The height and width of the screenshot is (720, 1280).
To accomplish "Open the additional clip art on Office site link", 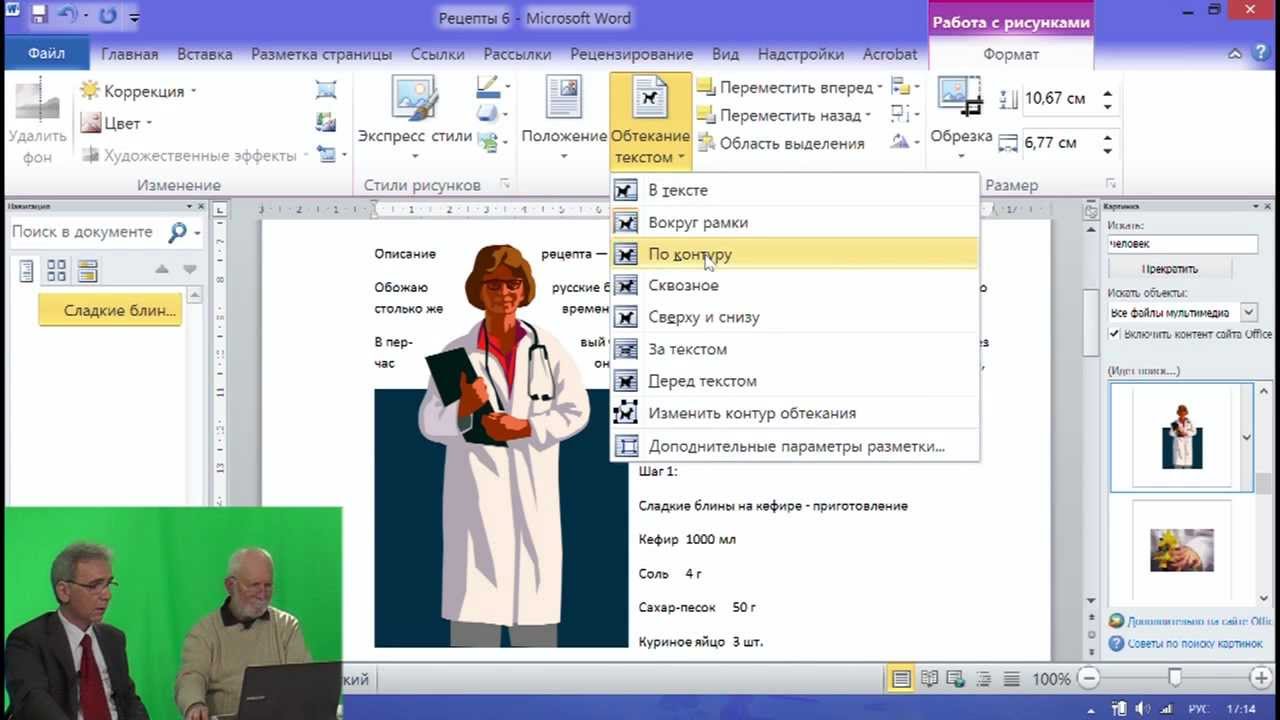I will click(1199, 621).
